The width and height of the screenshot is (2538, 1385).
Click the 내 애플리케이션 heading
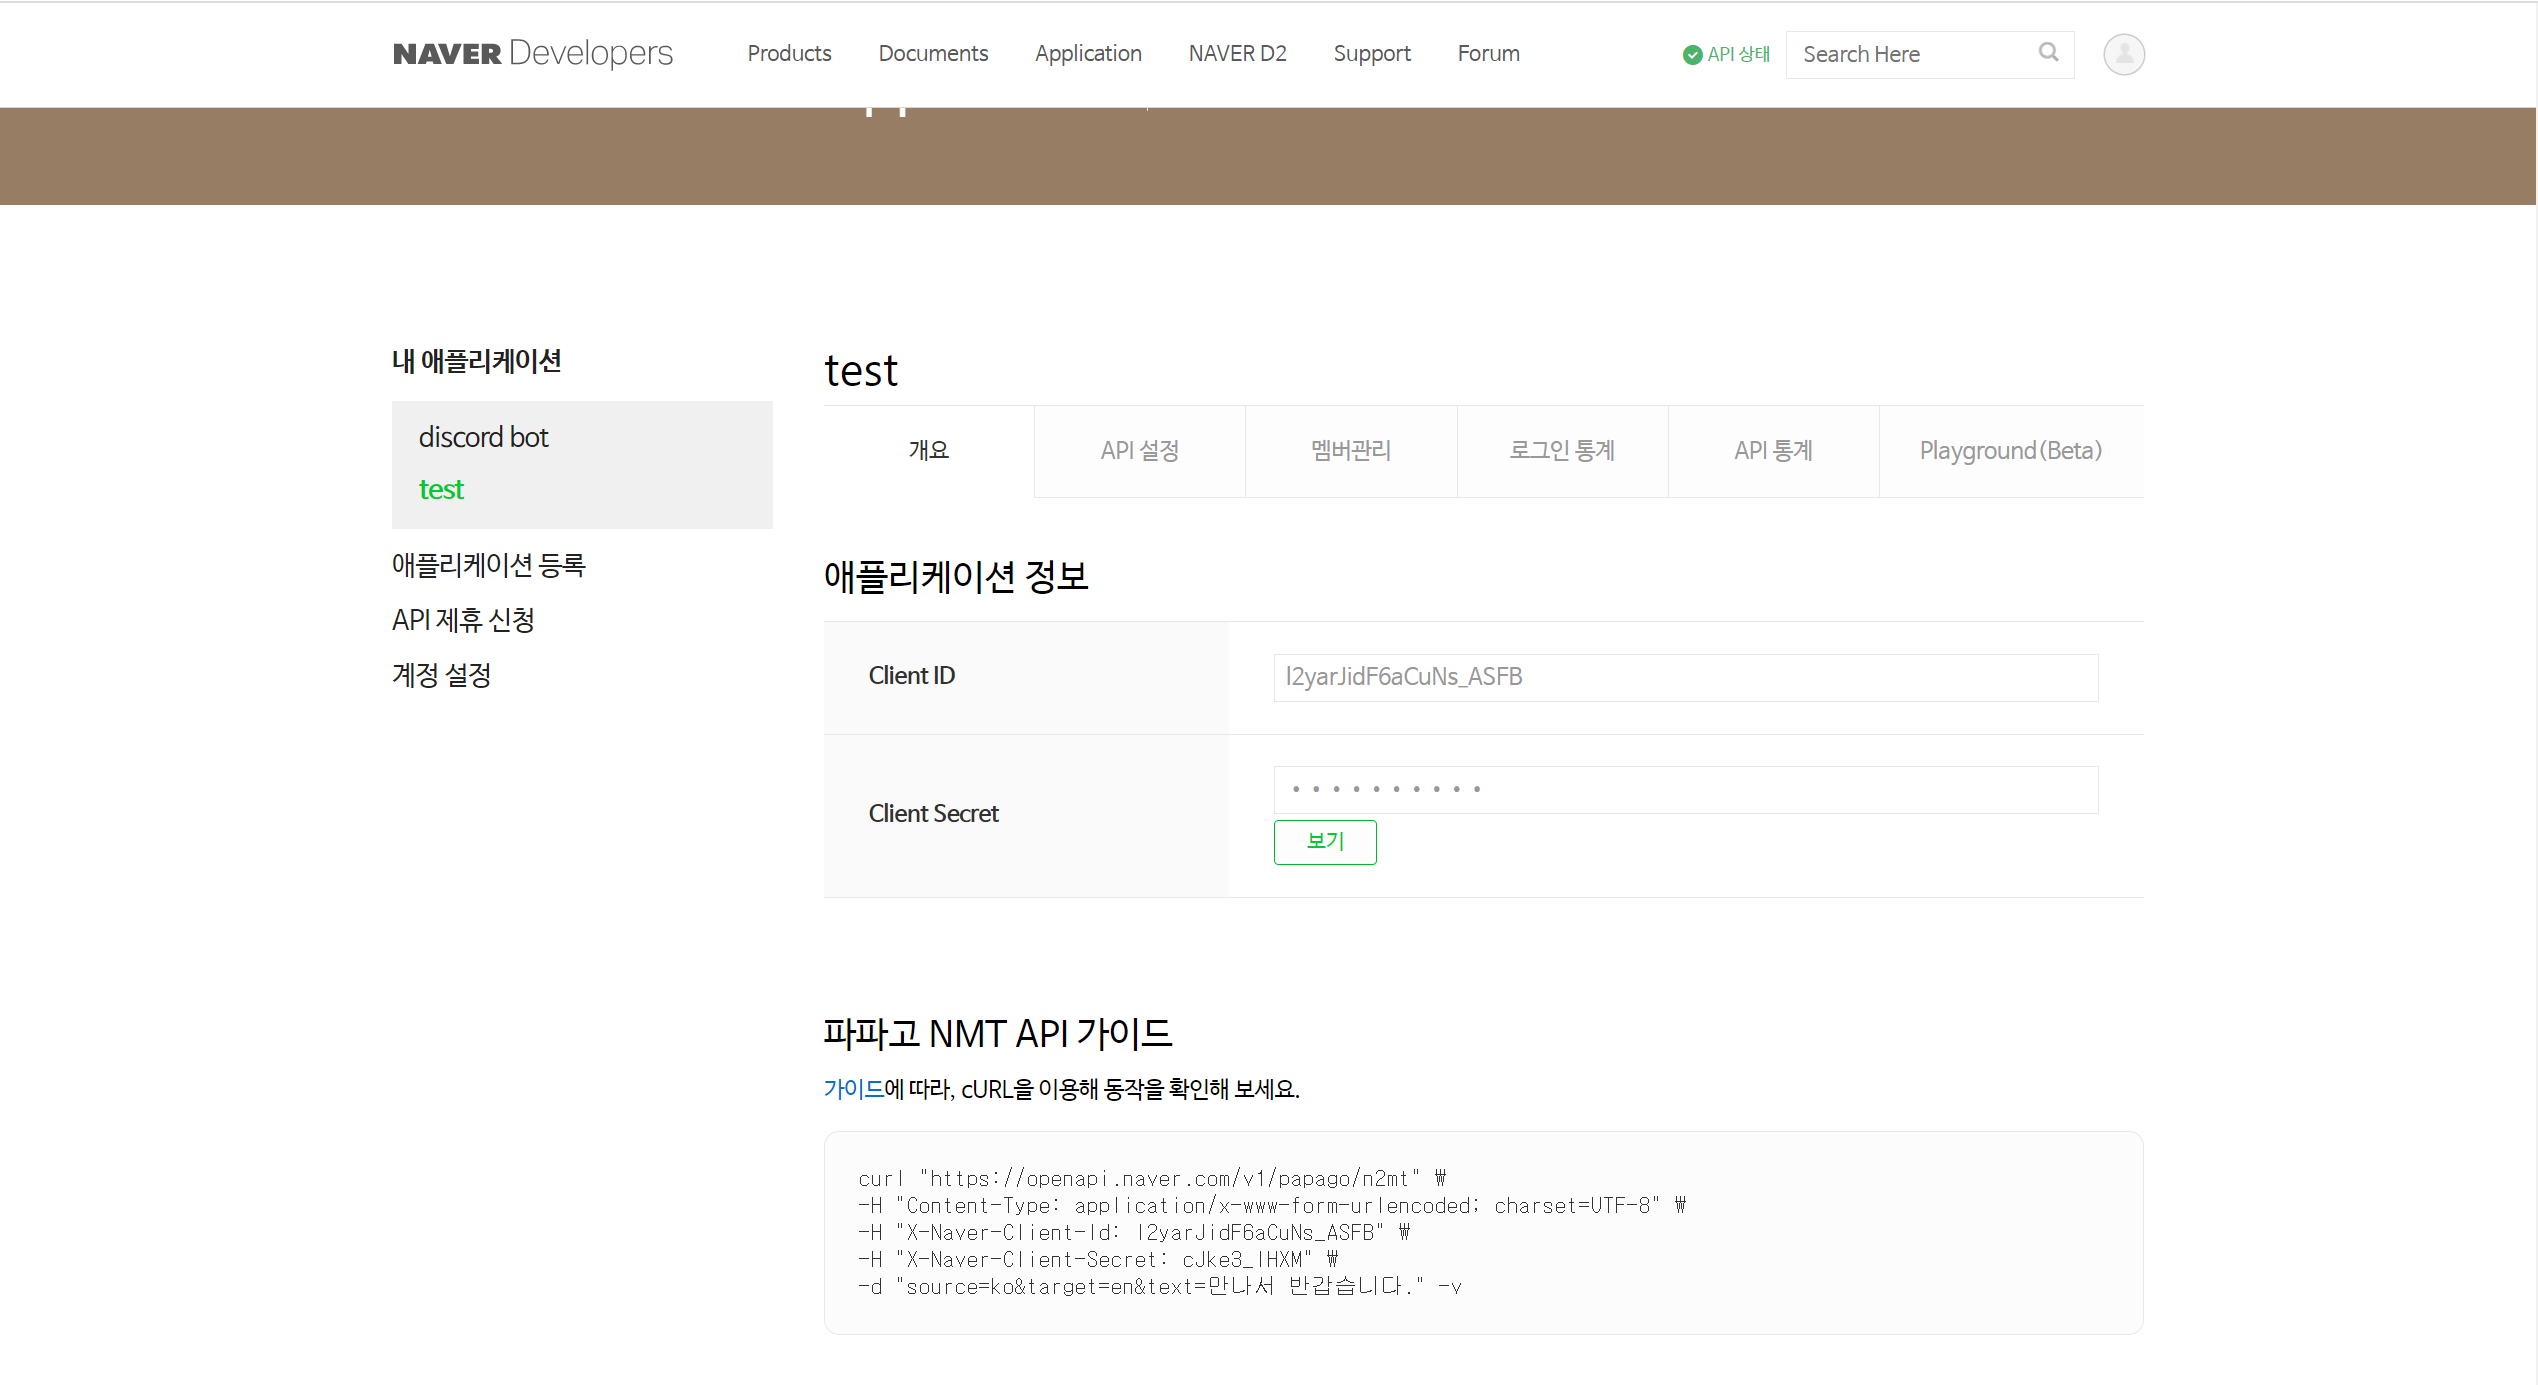coord(476,361)
